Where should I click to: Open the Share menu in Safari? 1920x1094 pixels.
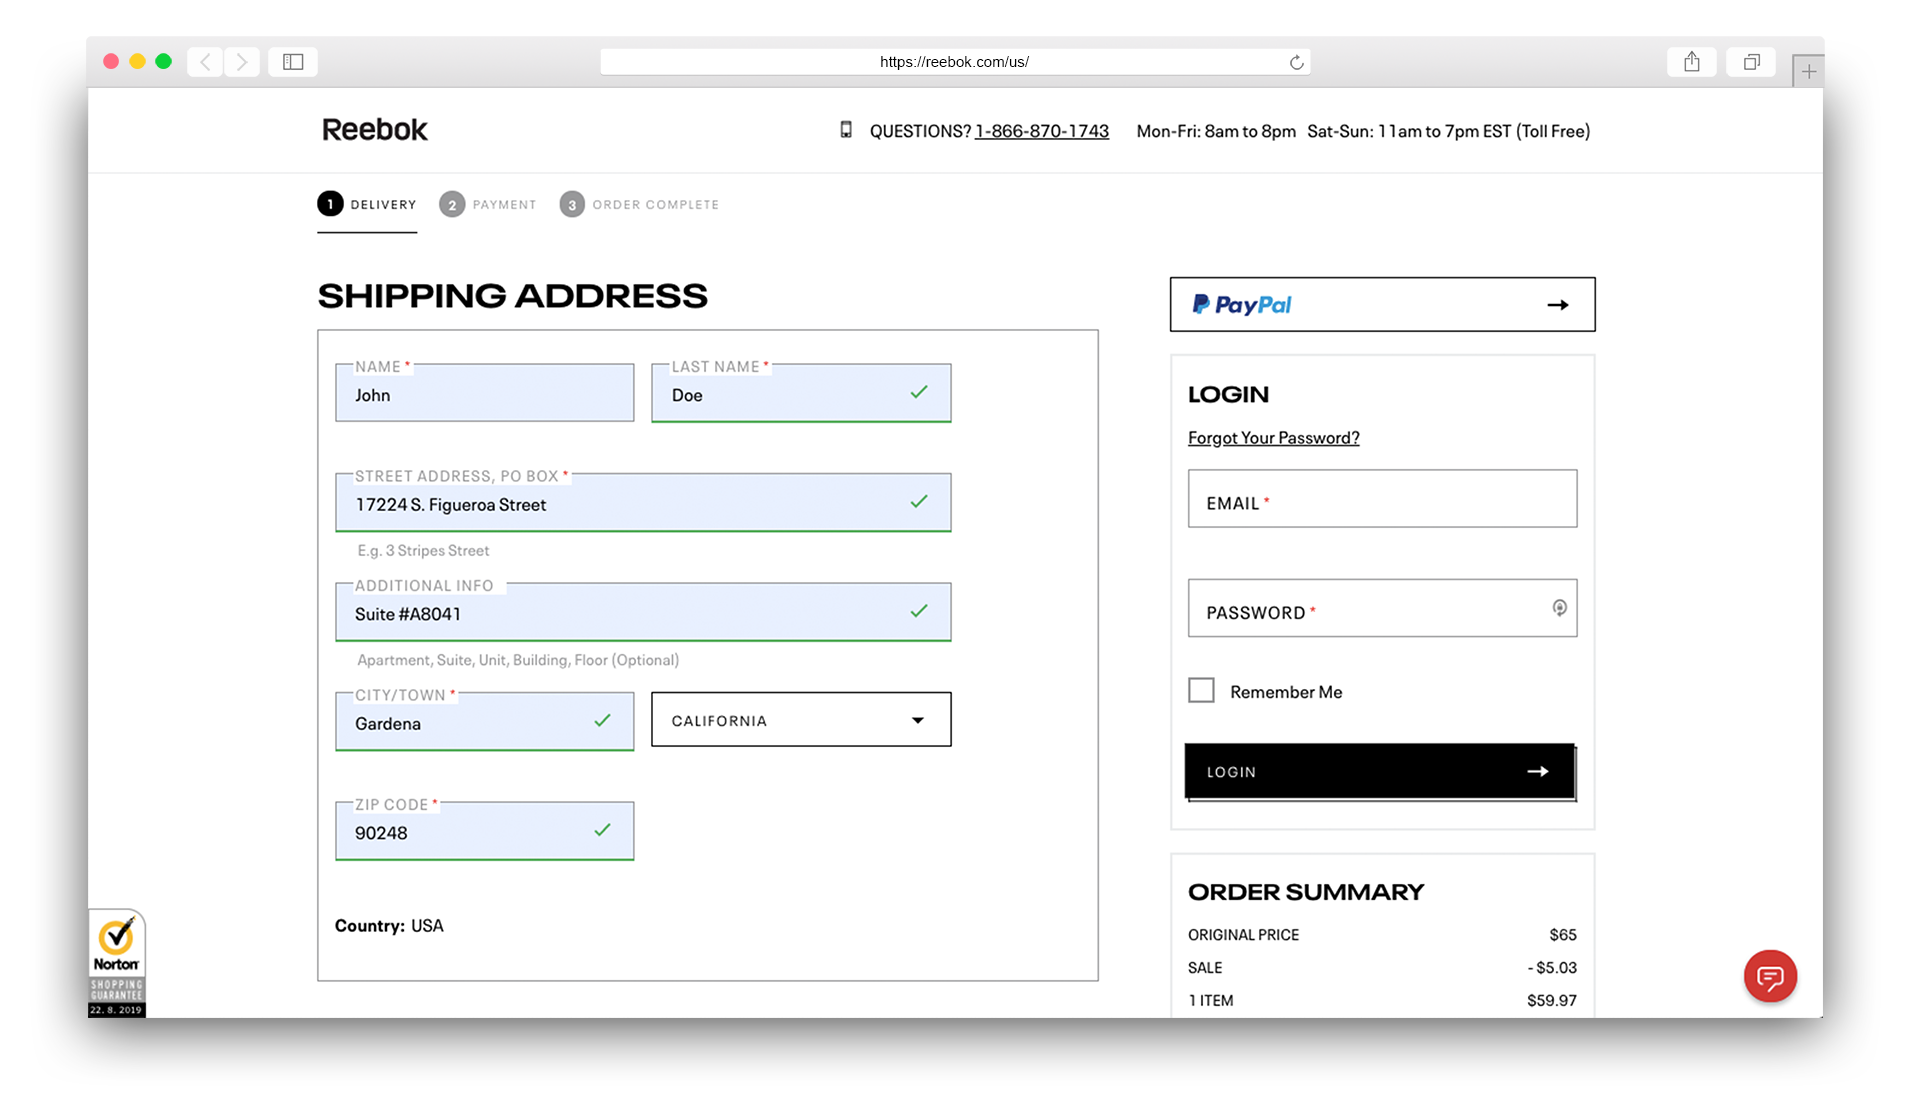click(x=1692, y=61)
